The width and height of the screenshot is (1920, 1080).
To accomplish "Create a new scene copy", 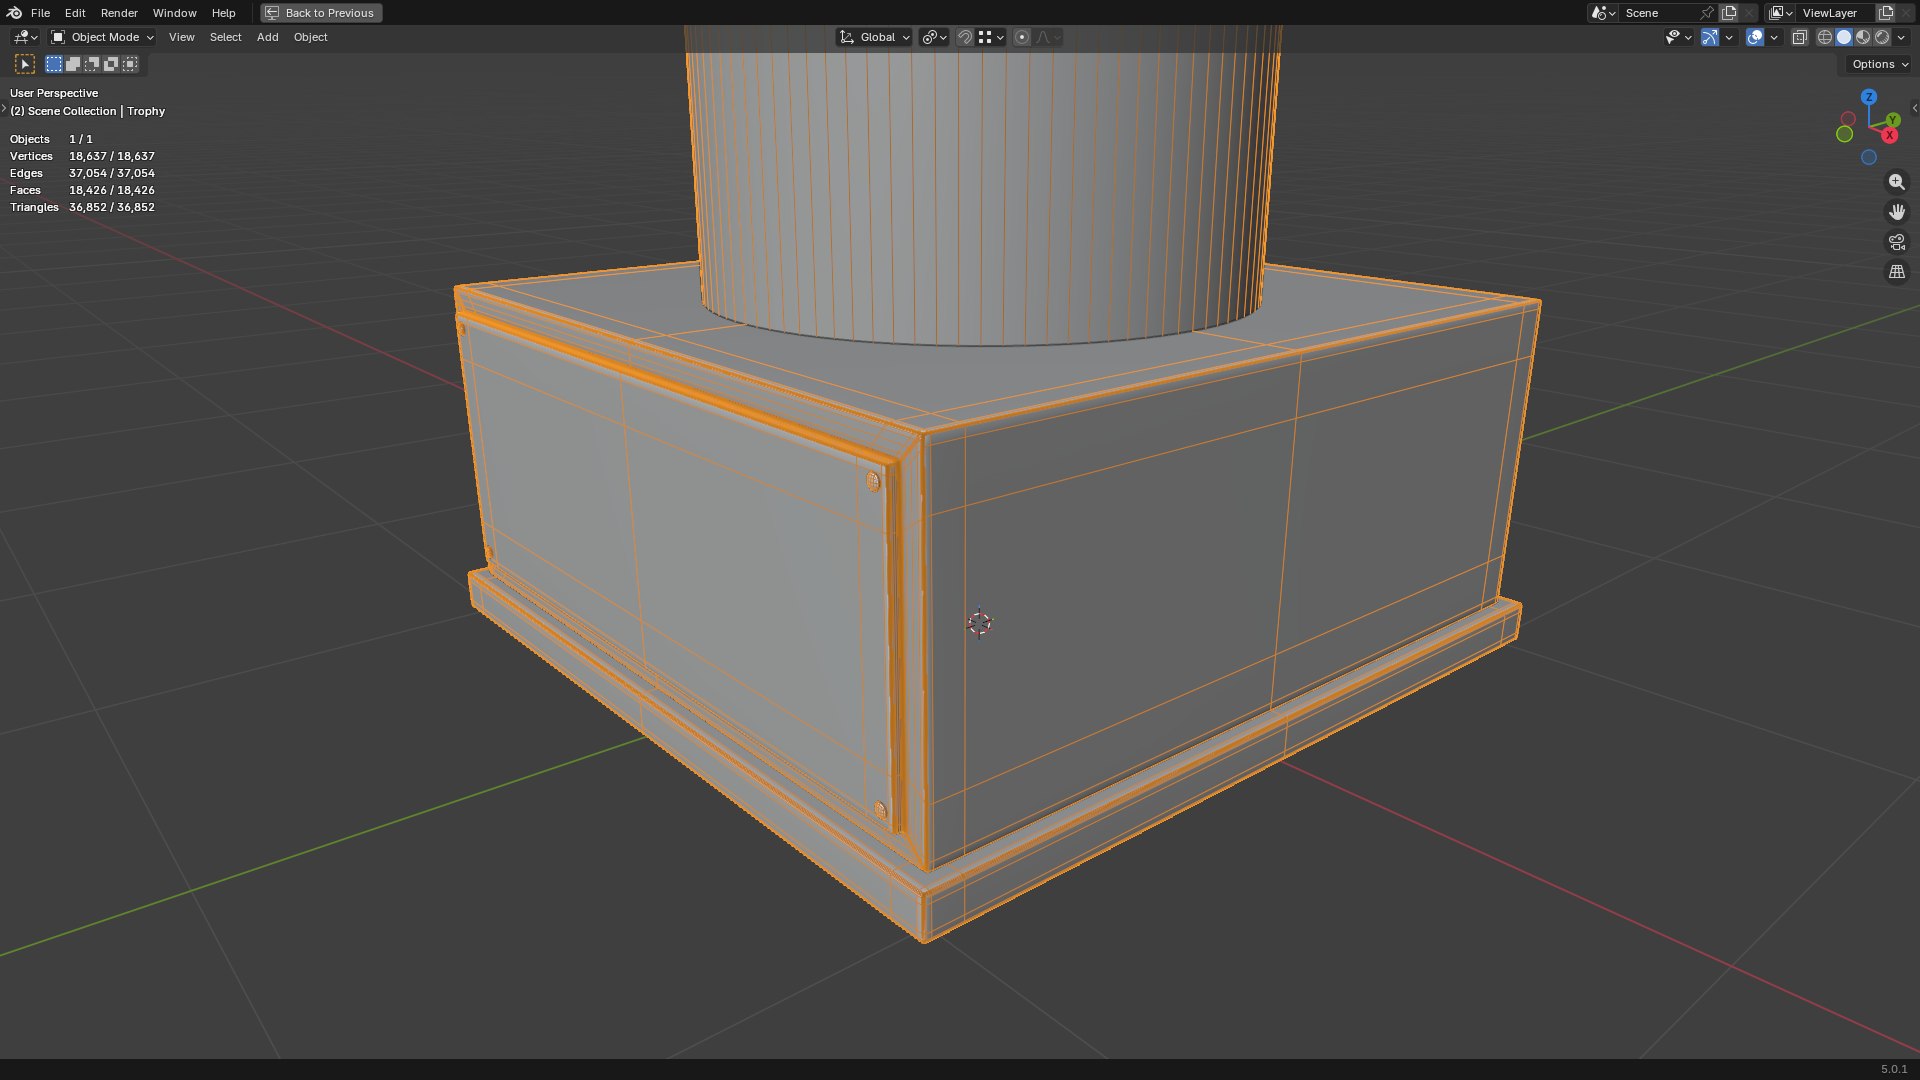I will tap(1729, 13).
